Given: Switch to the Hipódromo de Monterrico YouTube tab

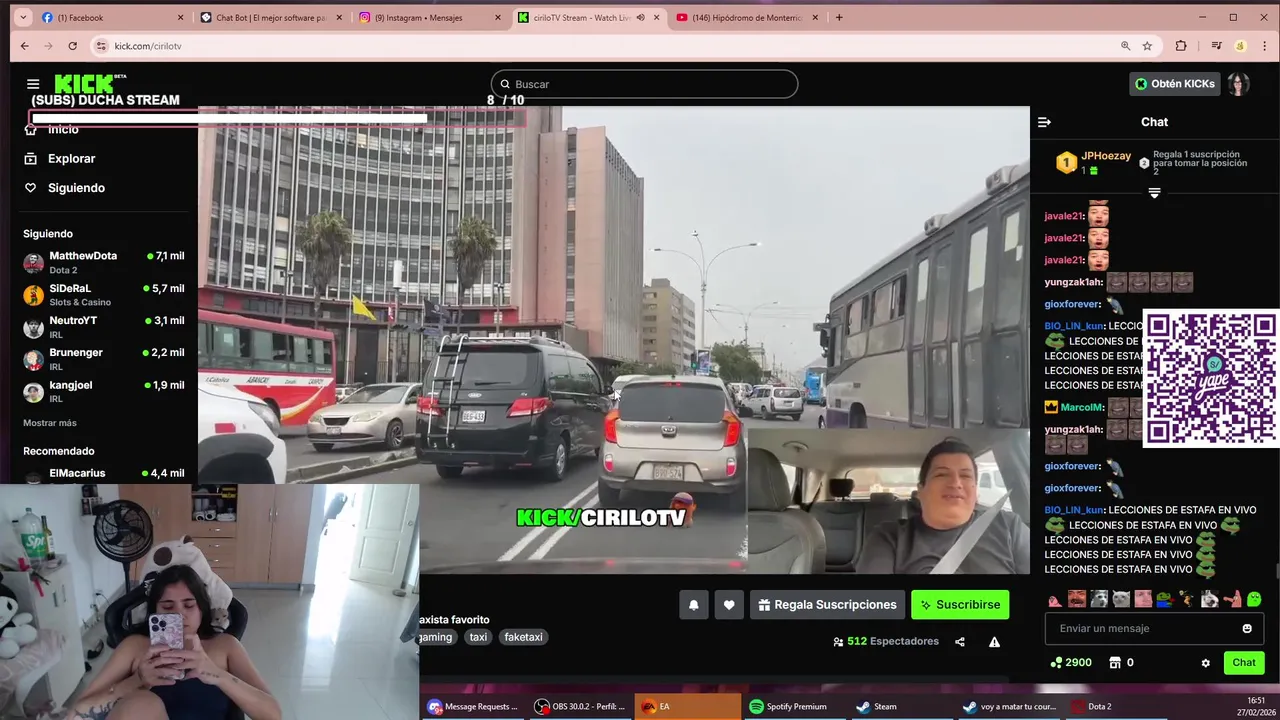Looking at the screenshot, I should [x=746, y=17].
